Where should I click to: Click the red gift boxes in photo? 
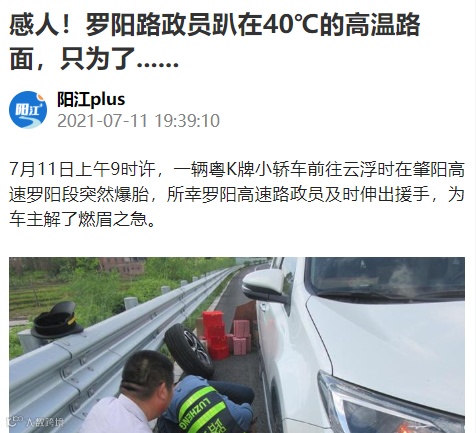coord(226,336)
